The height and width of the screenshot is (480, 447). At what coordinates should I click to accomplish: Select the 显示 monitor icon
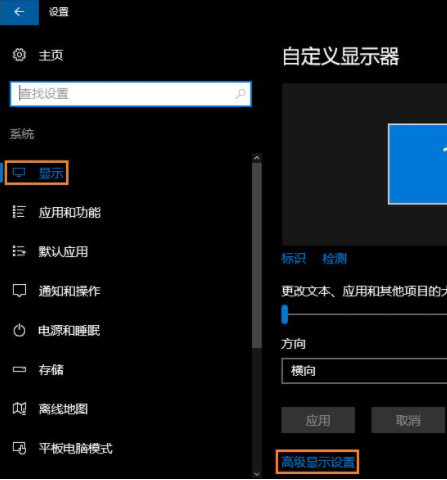coord(19,173)
